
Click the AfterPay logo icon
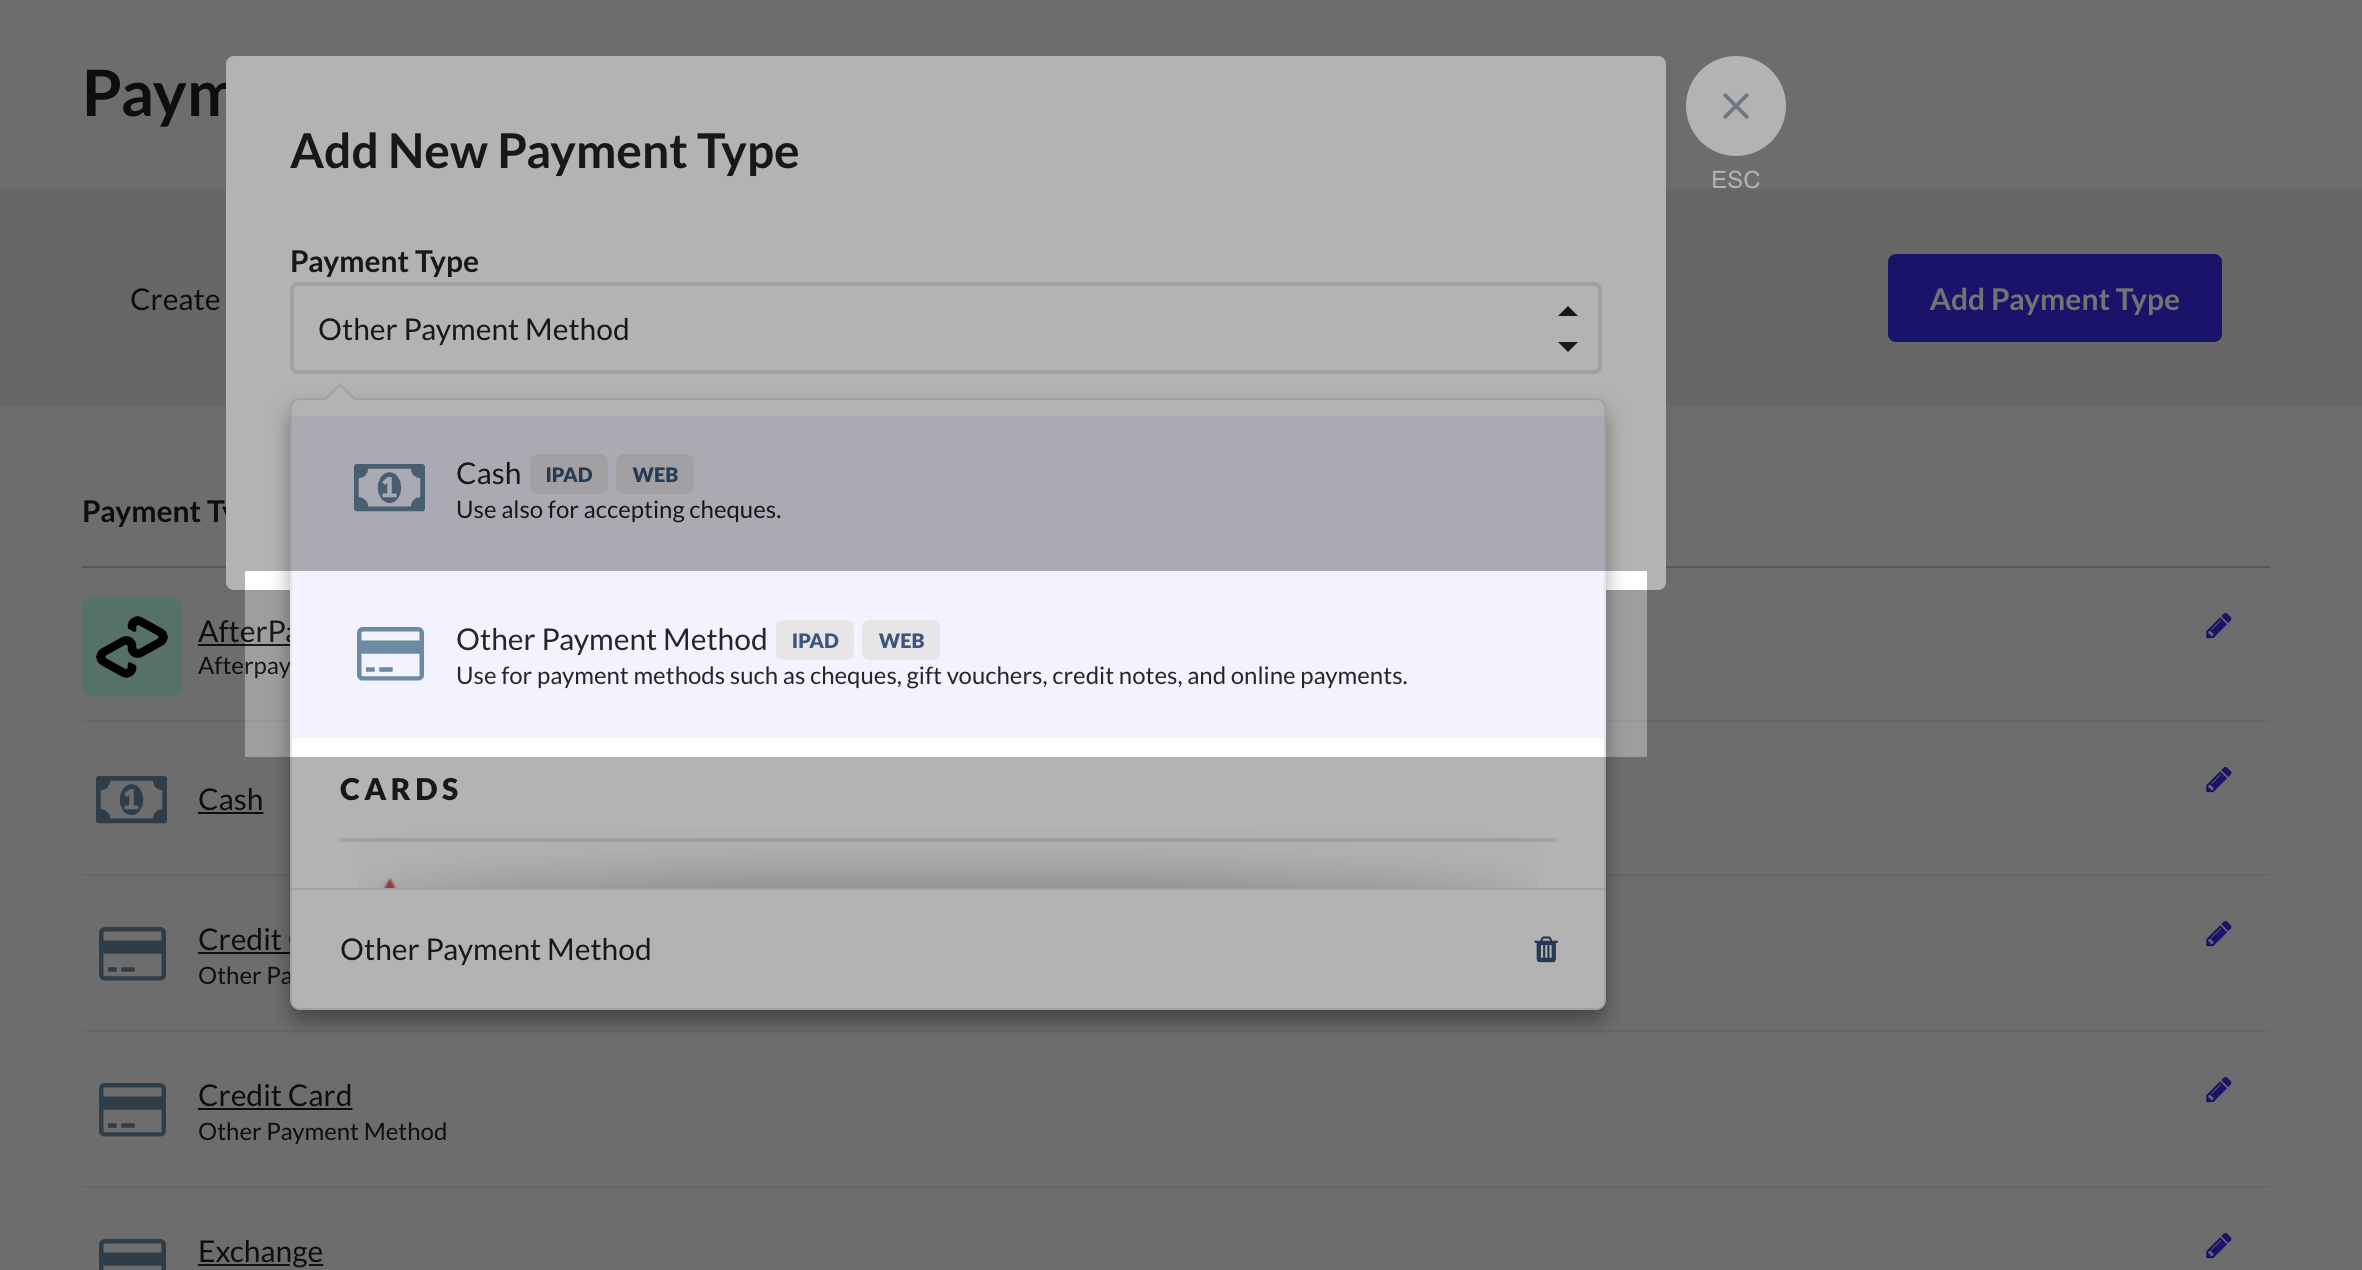[132, 647]
